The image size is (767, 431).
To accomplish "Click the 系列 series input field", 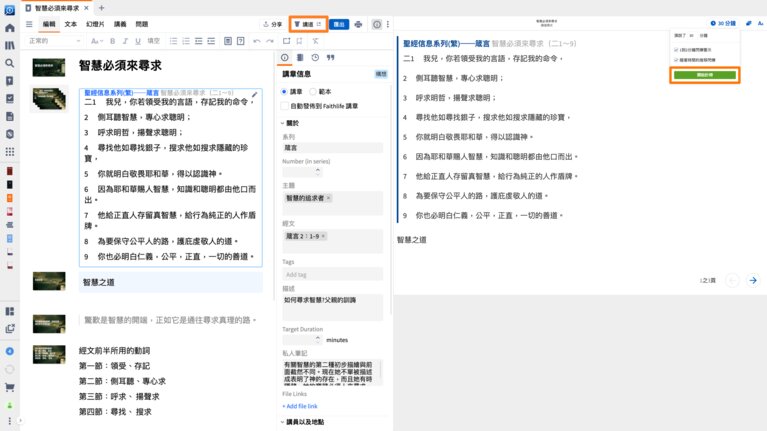I will 333,147.
